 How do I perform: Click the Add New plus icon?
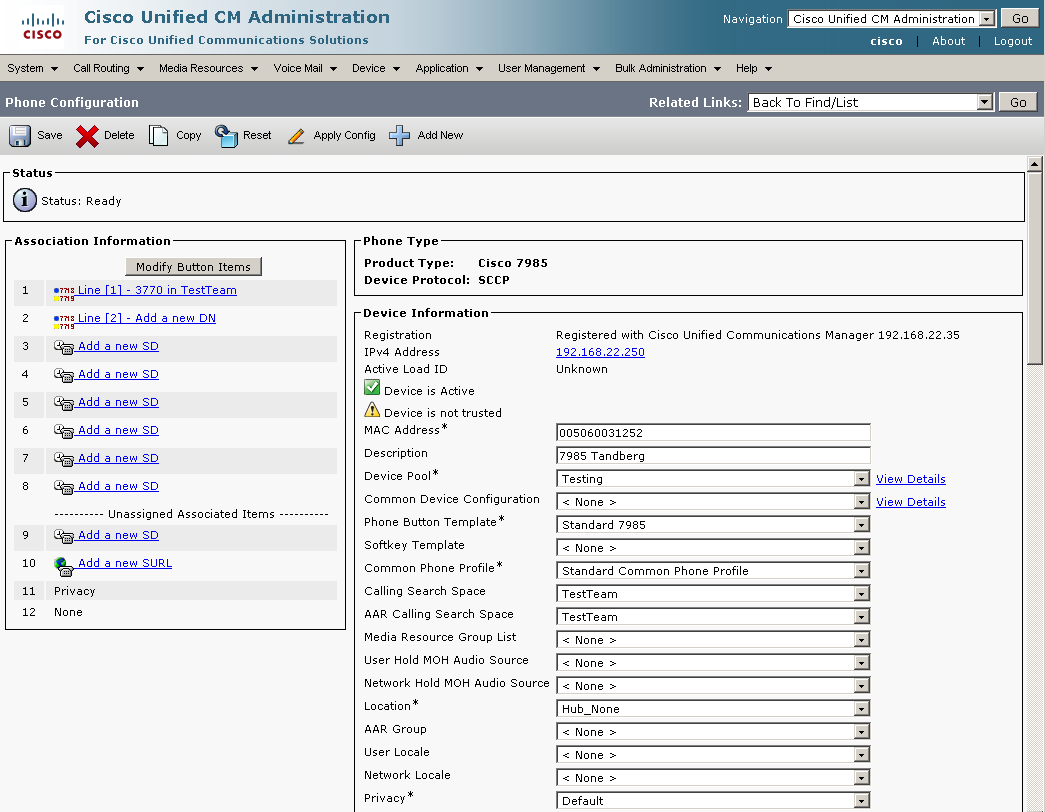[399, 135]
